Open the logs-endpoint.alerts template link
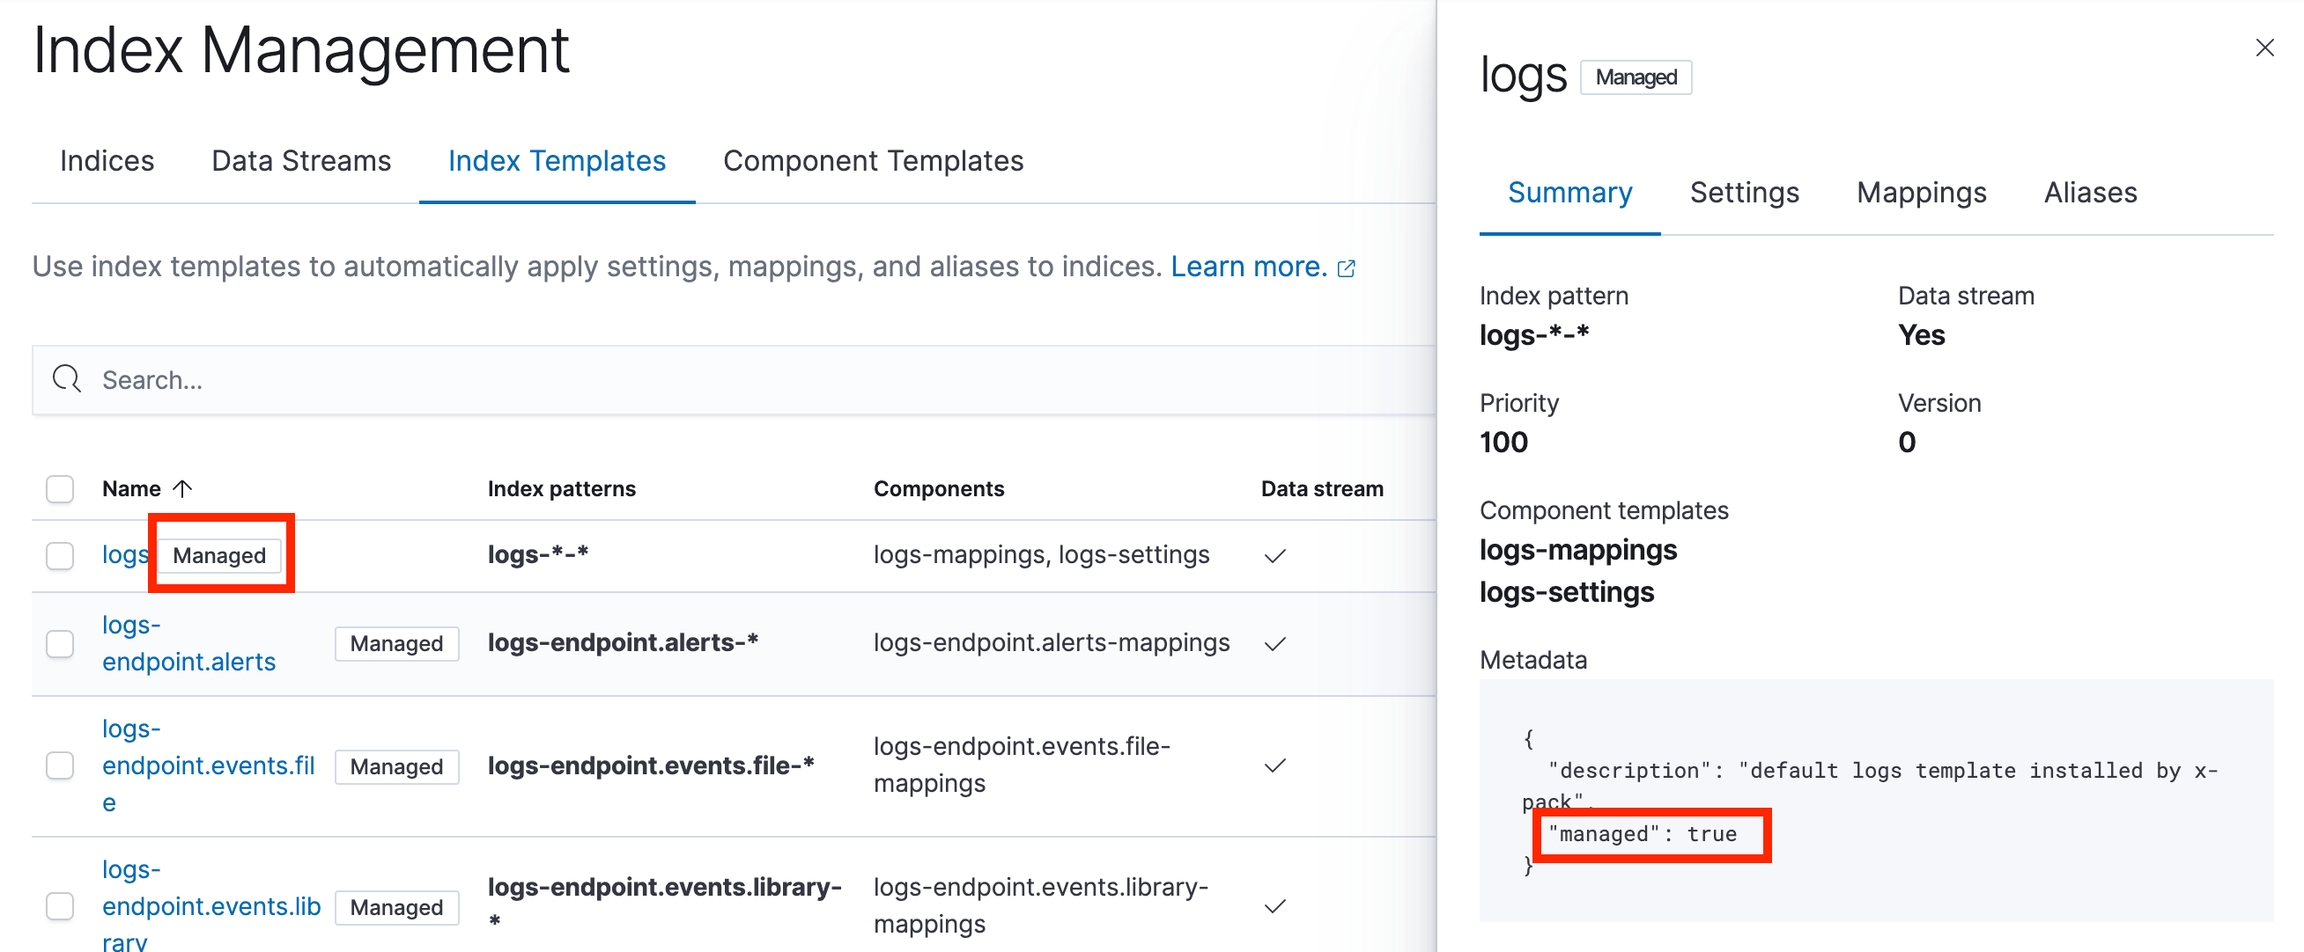The image size is (2304, 952). 188,643
